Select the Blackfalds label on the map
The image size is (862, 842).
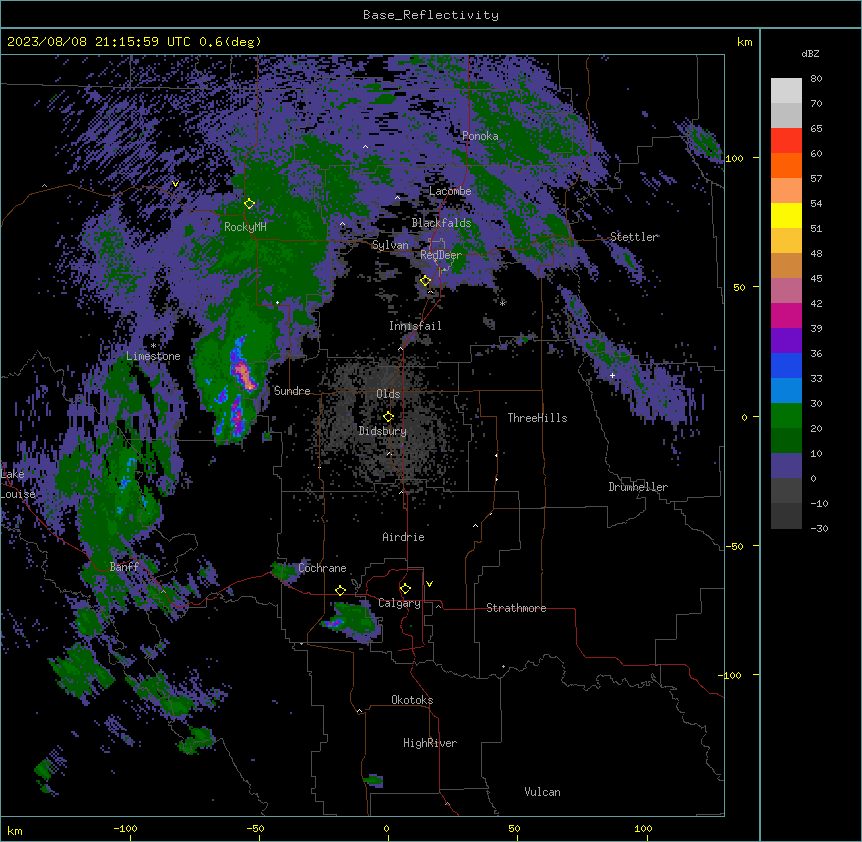tap(441, 223)
